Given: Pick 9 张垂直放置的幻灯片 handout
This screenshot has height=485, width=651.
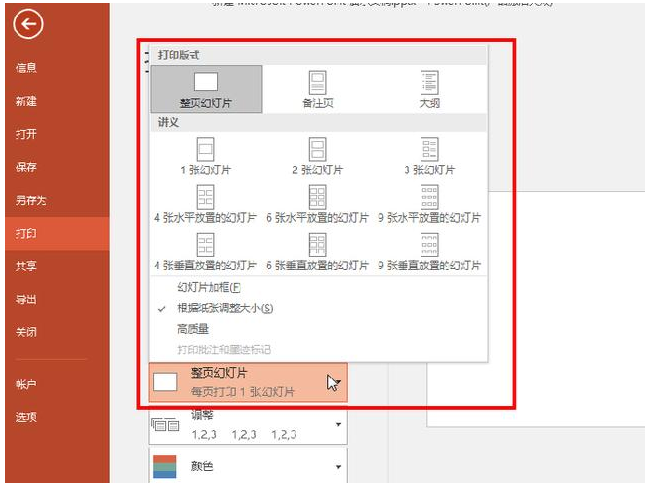Looking at the screenshot, I should click(x=430, y=252).
